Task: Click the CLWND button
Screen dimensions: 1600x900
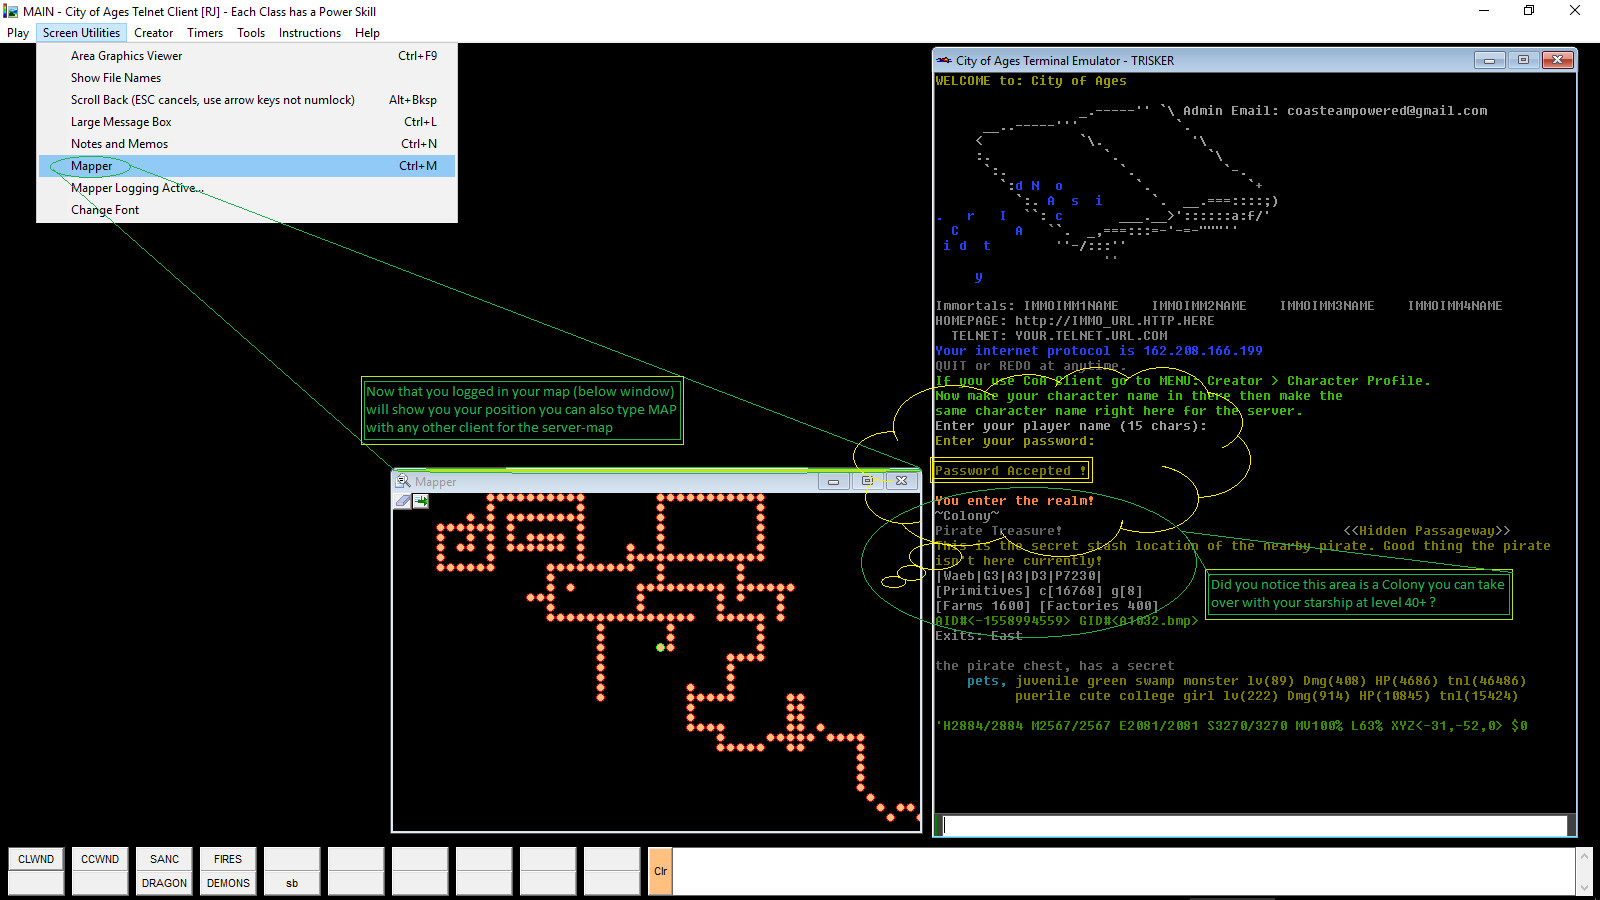Action: [35, 858]
